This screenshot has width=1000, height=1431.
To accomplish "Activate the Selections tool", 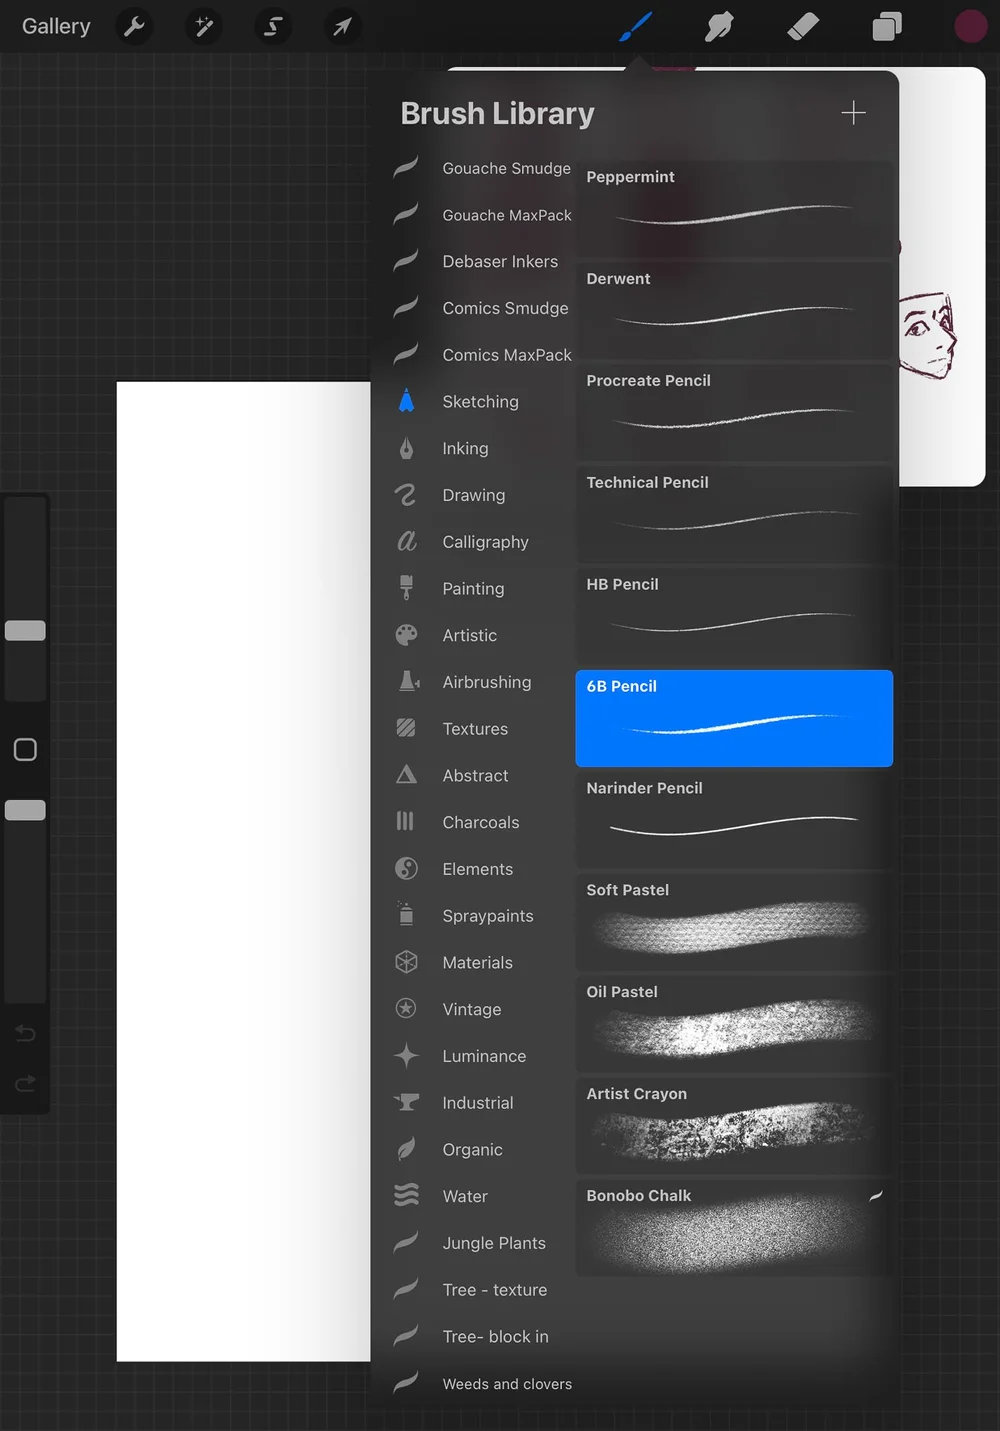I will 272,27.
